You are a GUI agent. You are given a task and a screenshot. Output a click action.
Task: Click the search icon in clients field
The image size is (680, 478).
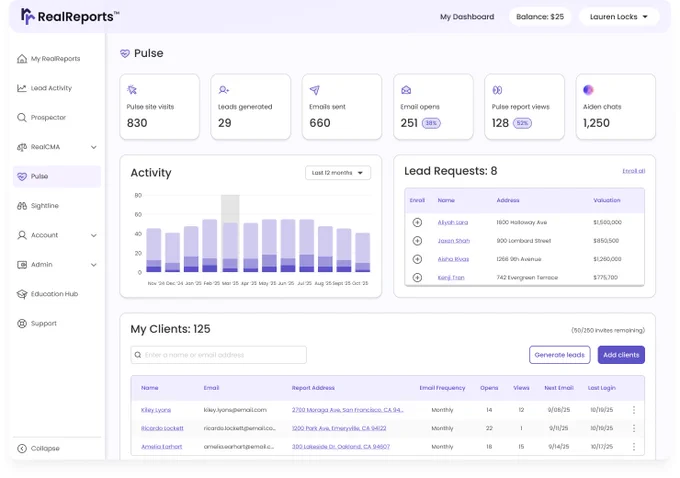pyautogui.click(x=138, y=355)
